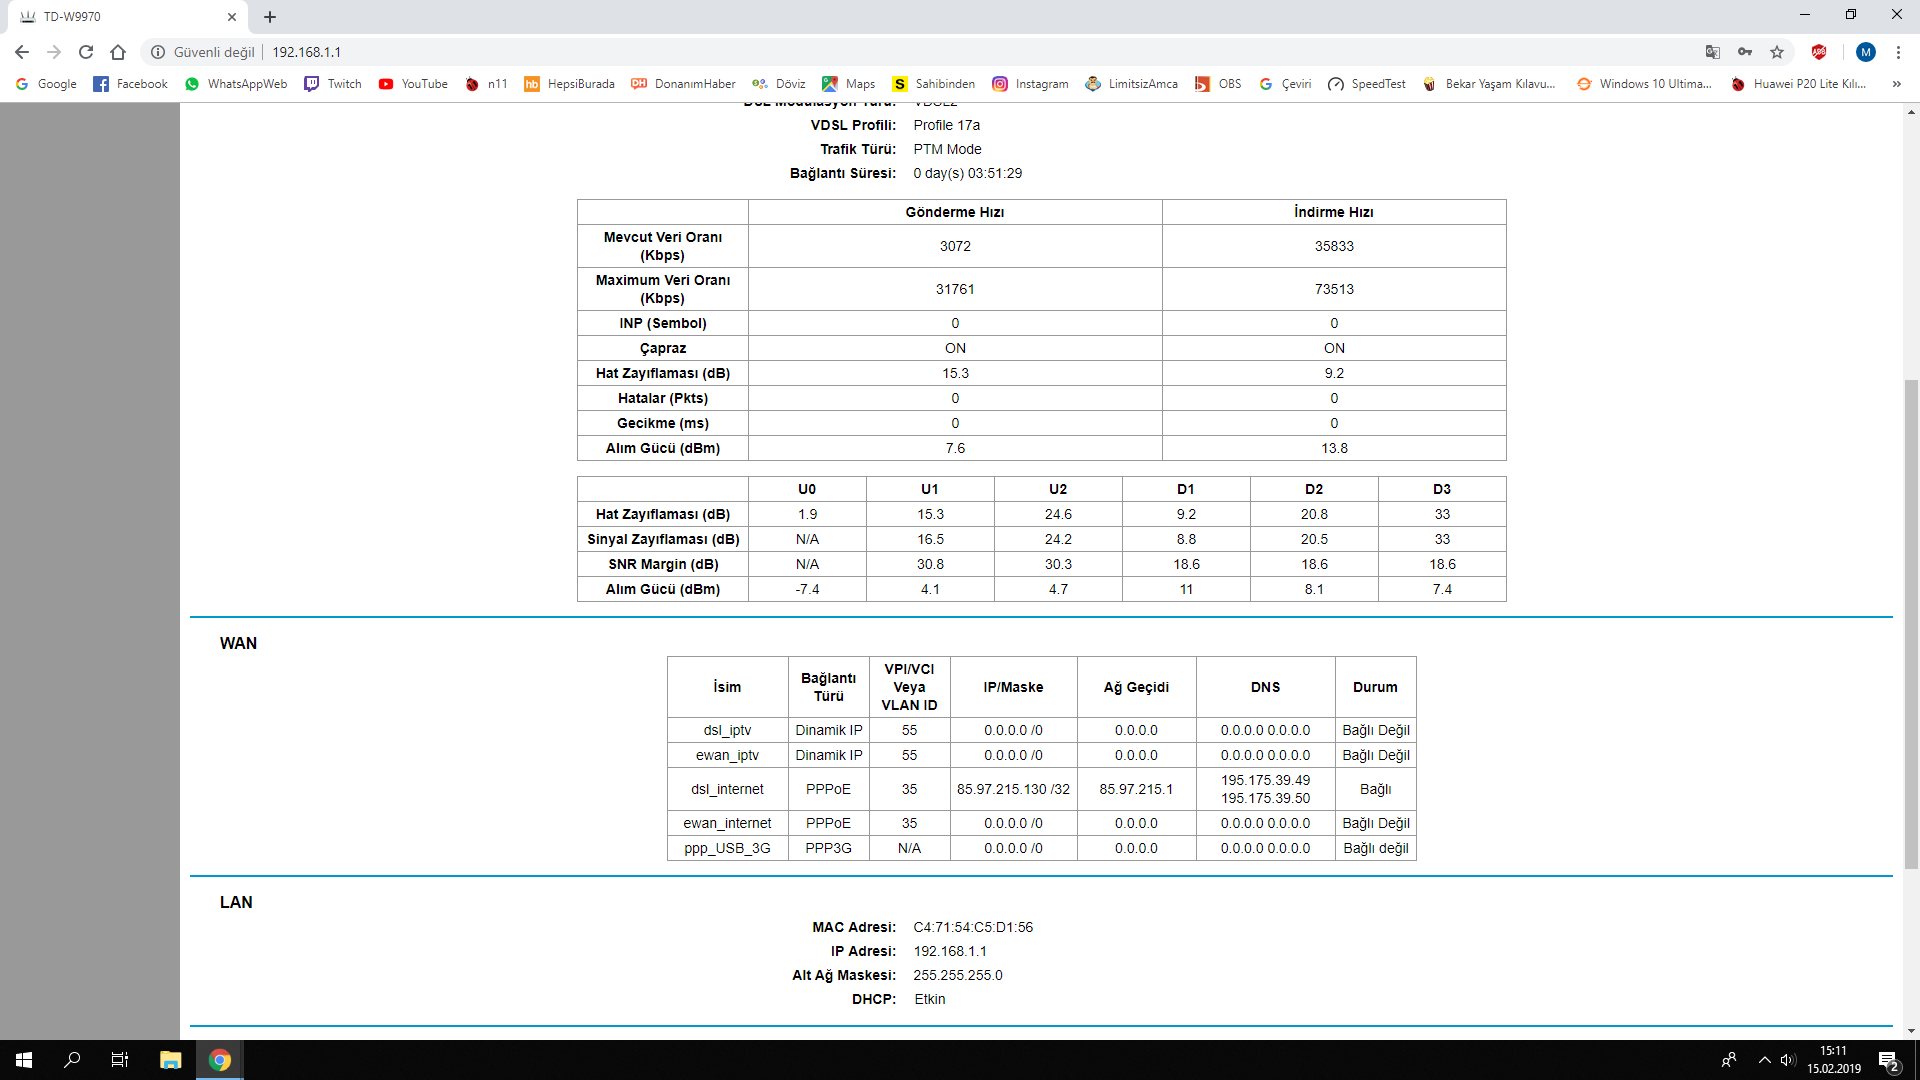
Task: Open the browser home page
Action: (118, 52)
